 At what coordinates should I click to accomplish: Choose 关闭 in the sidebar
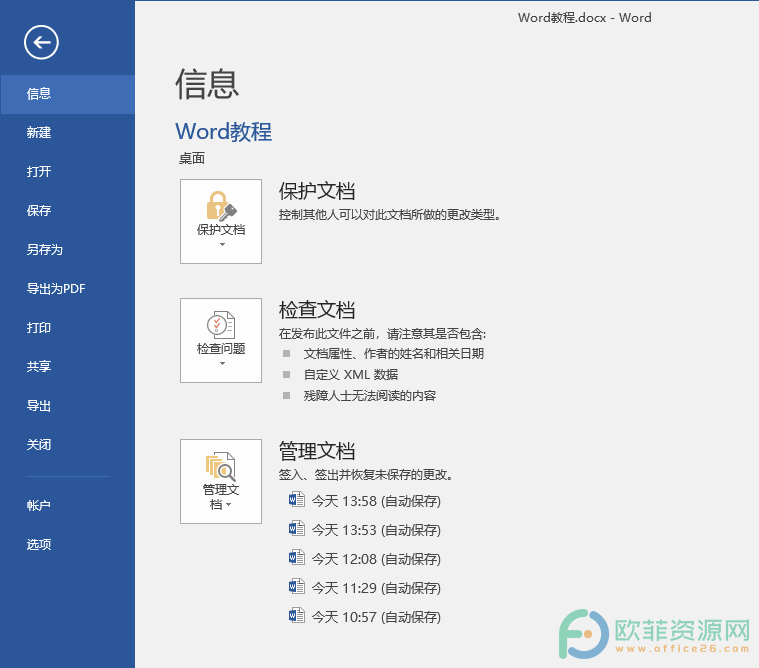68,444
